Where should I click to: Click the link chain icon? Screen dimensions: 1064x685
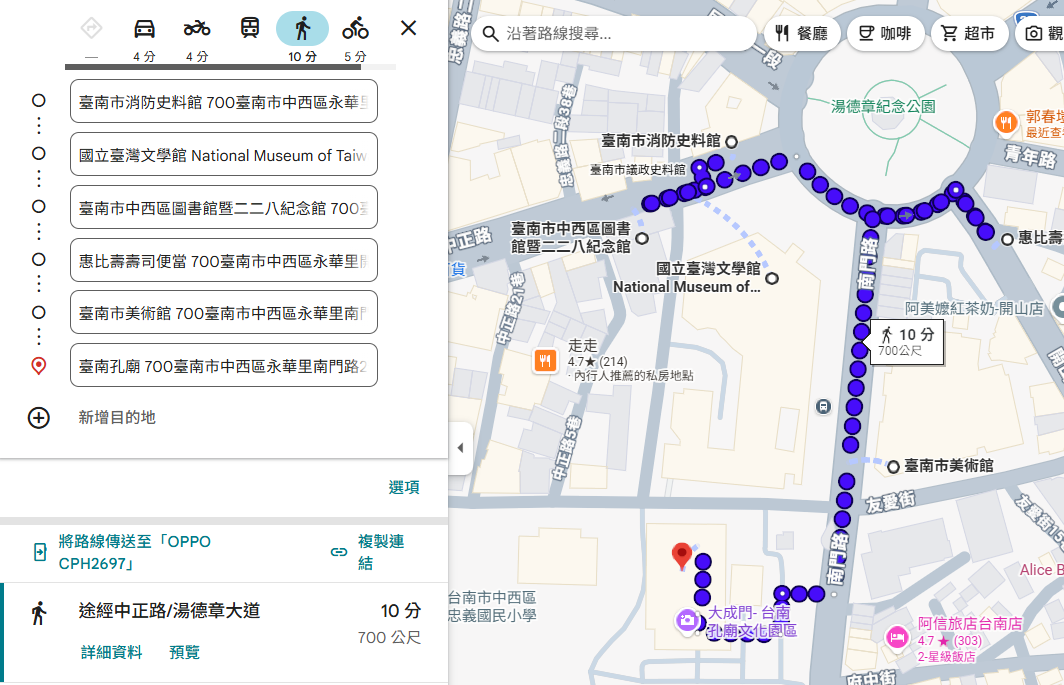(339, 552)
